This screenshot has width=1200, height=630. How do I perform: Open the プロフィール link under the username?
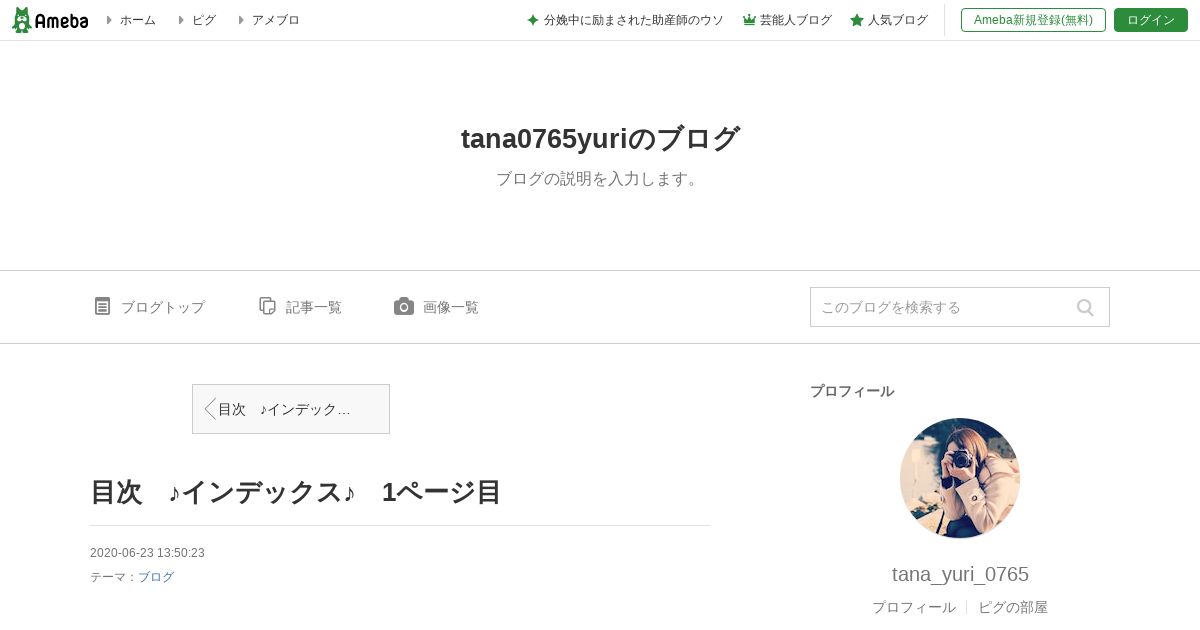(914, 607)
